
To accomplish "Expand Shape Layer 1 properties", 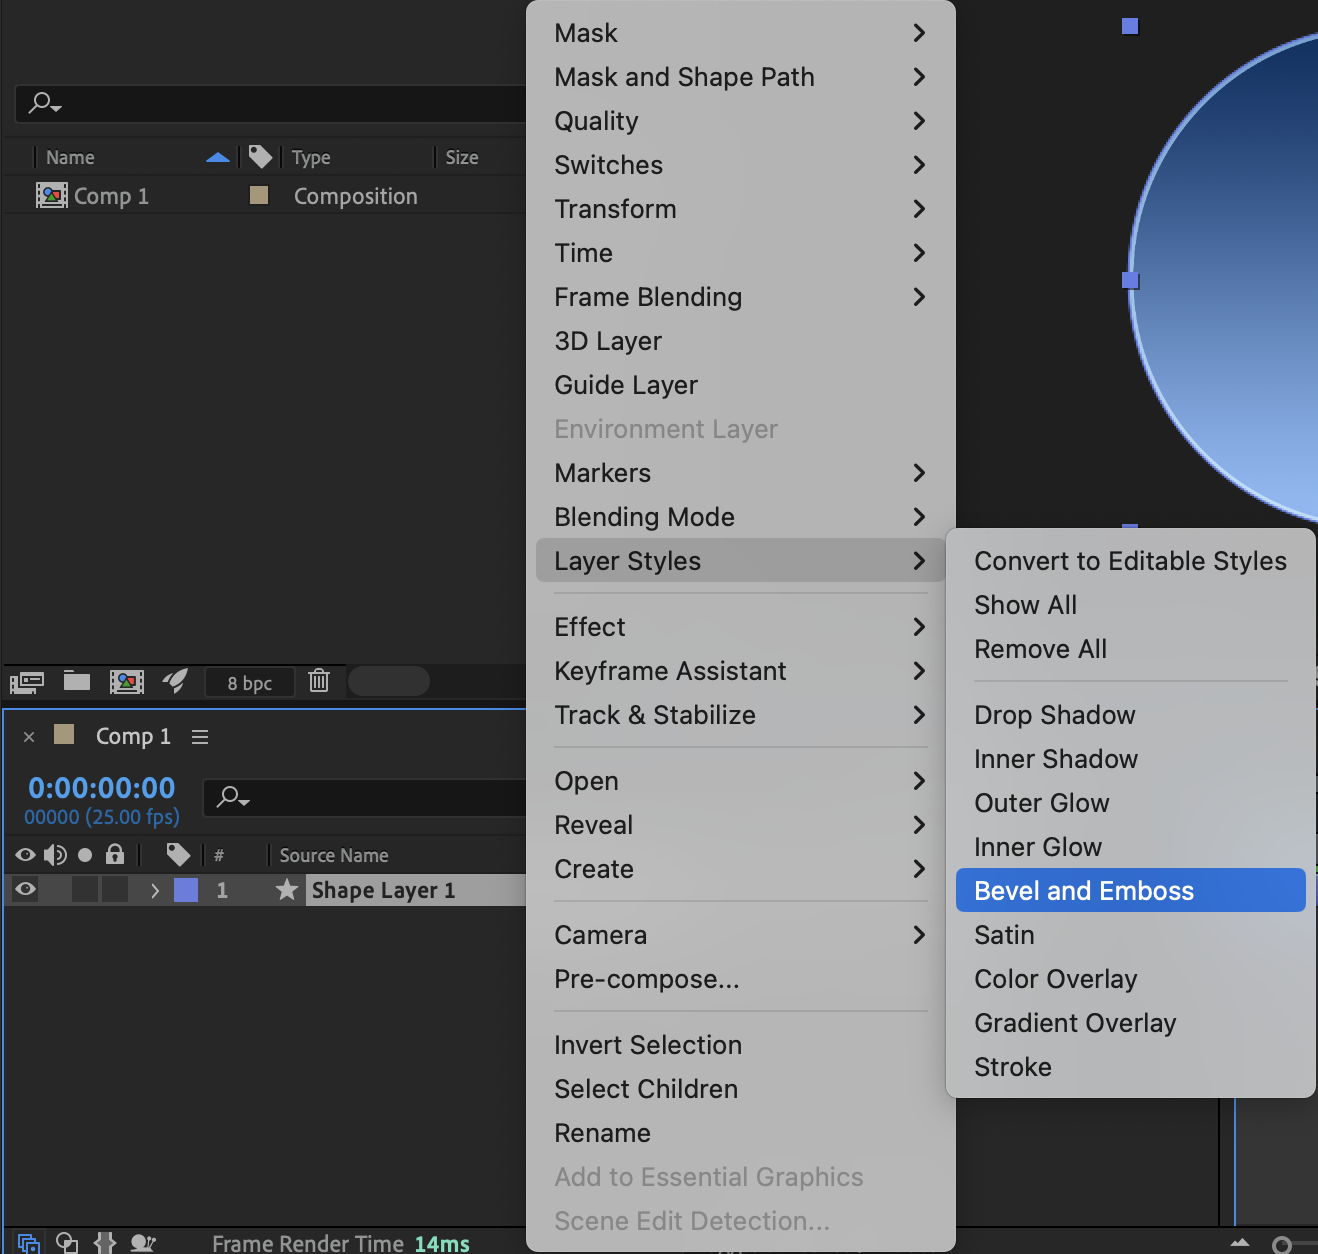I will click(155, 890).
